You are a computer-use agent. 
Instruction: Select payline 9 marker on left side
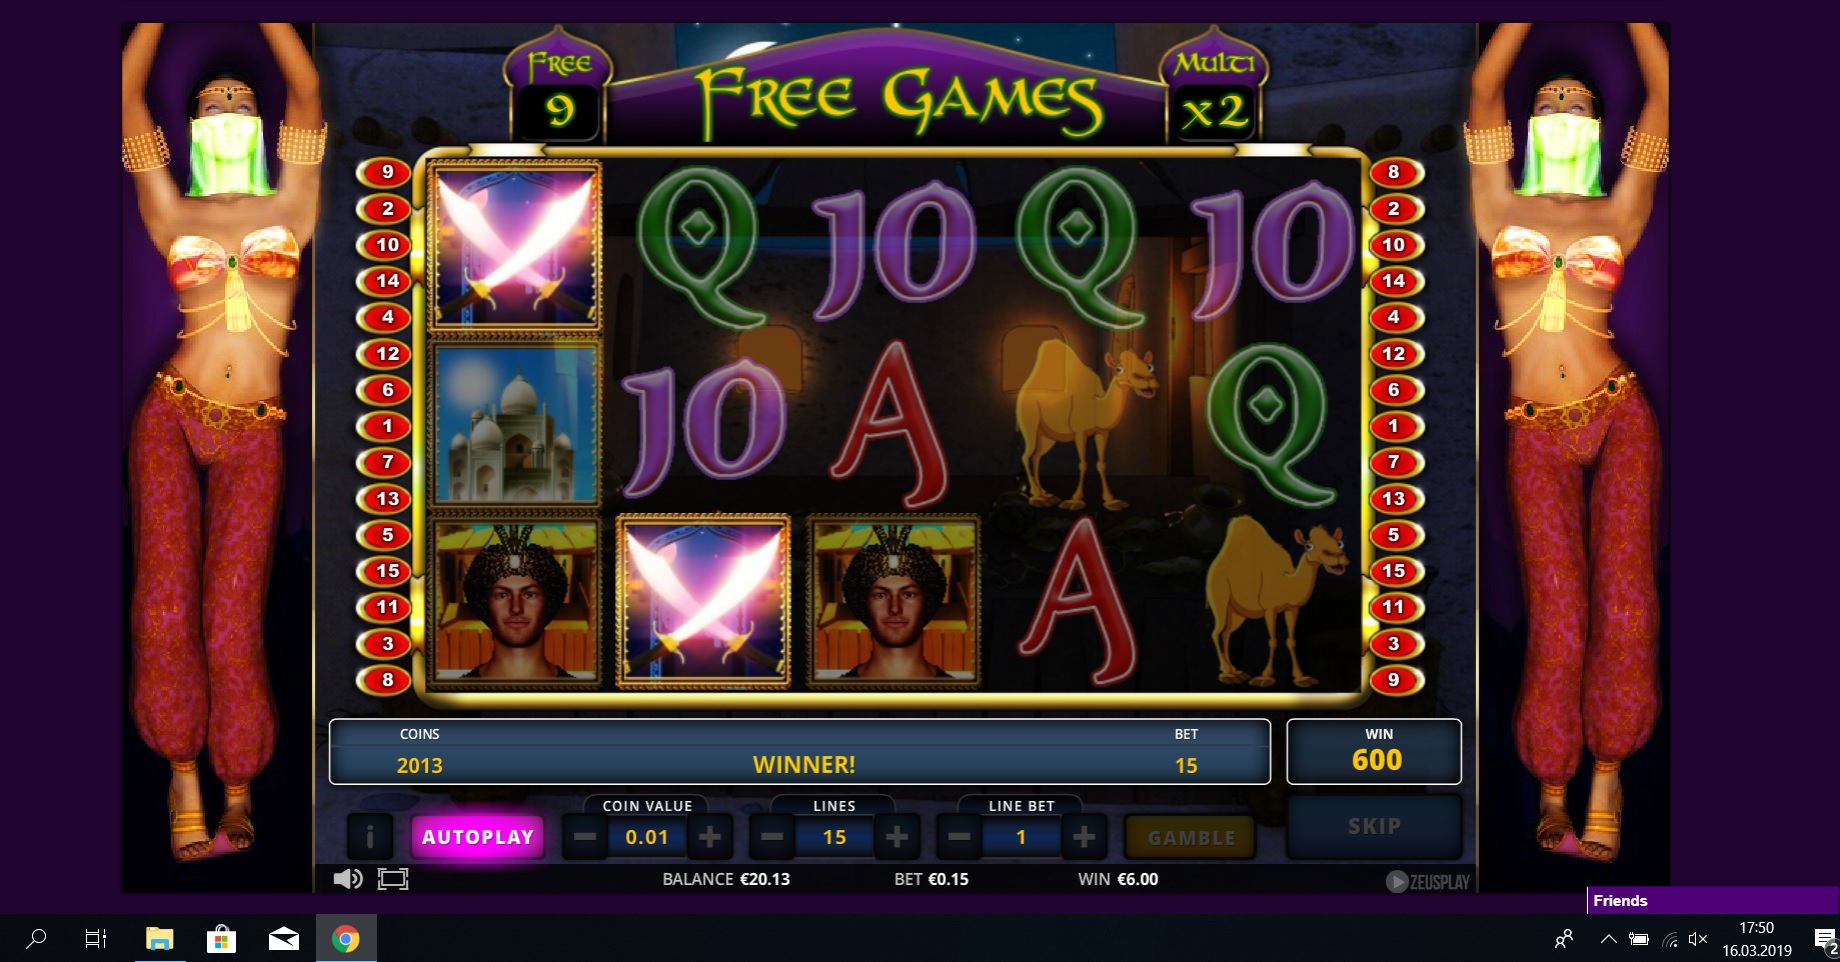click(x=388, y=172)
